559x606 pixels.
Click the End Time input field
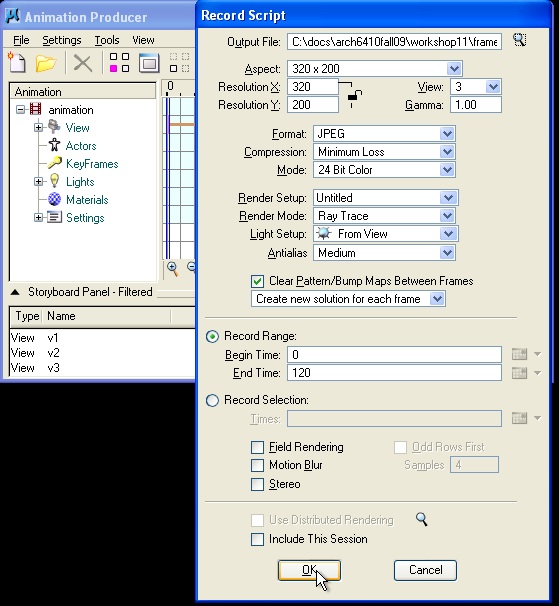tap(394, 373)
